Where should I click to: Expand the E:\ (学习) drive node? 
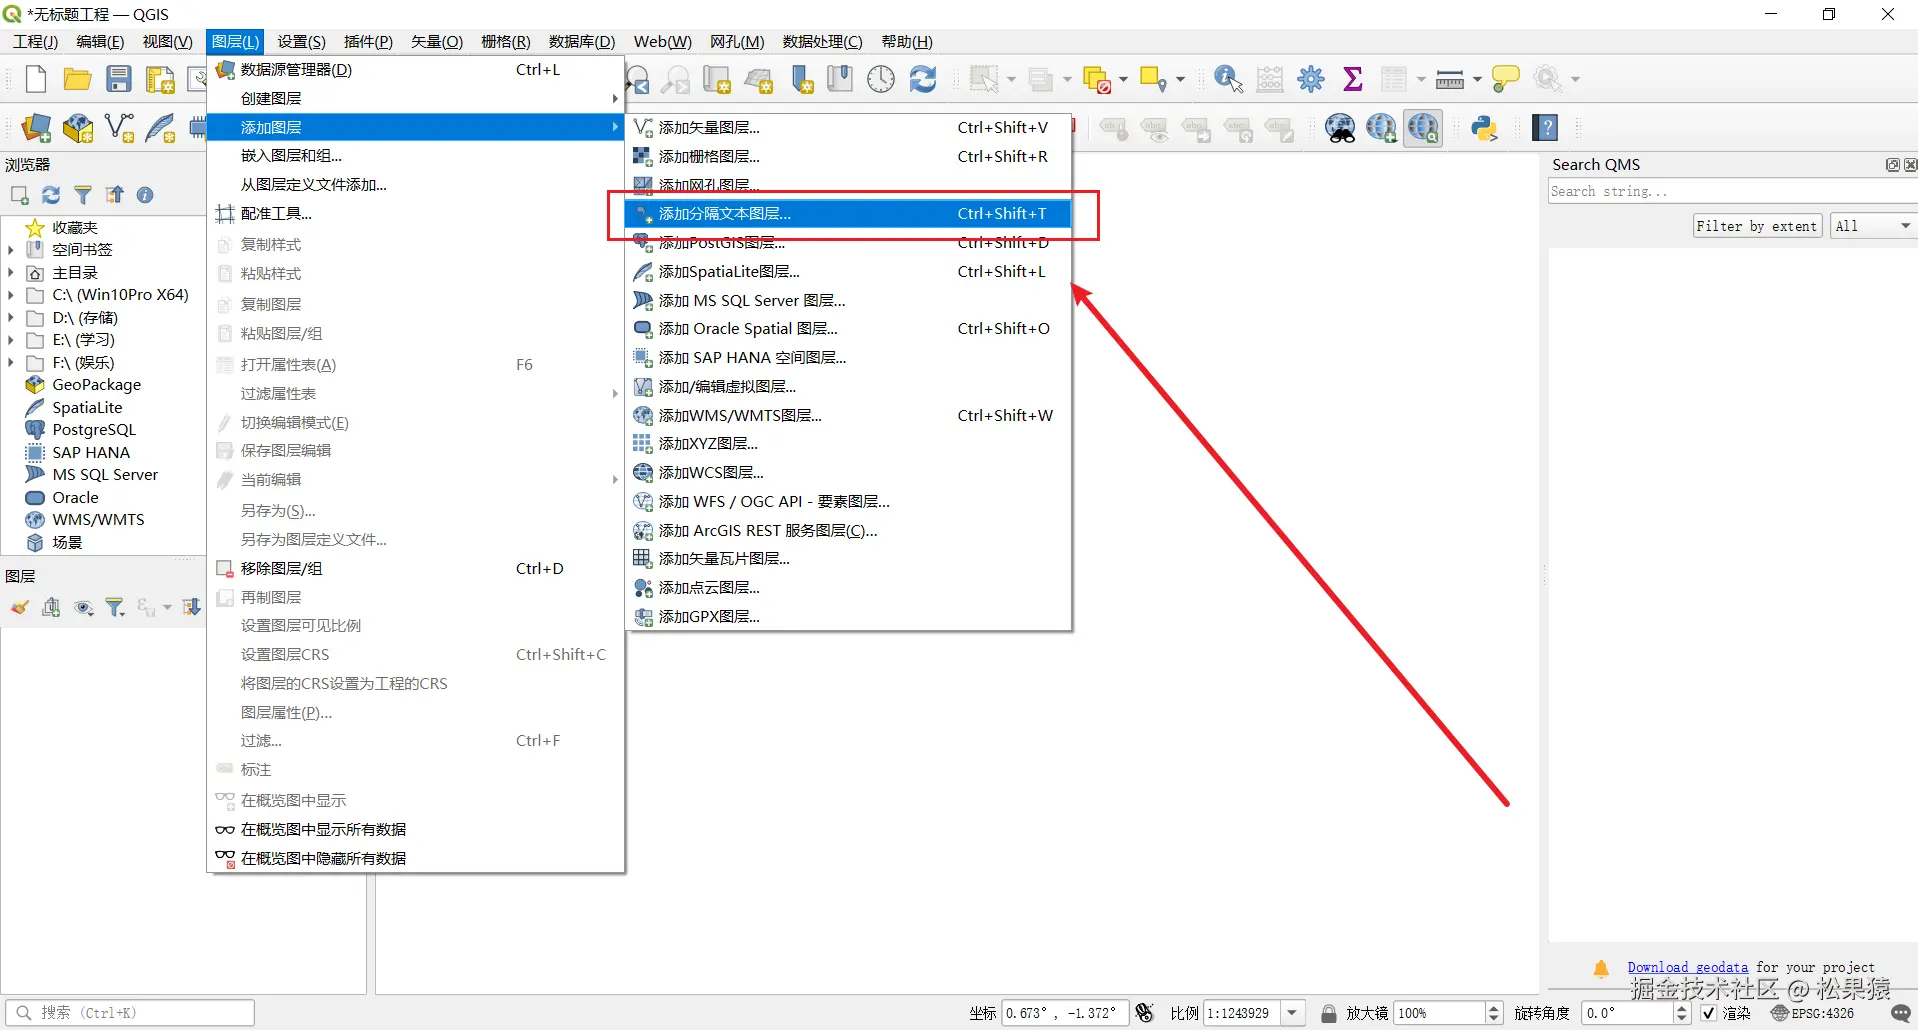tap(11, 340)
